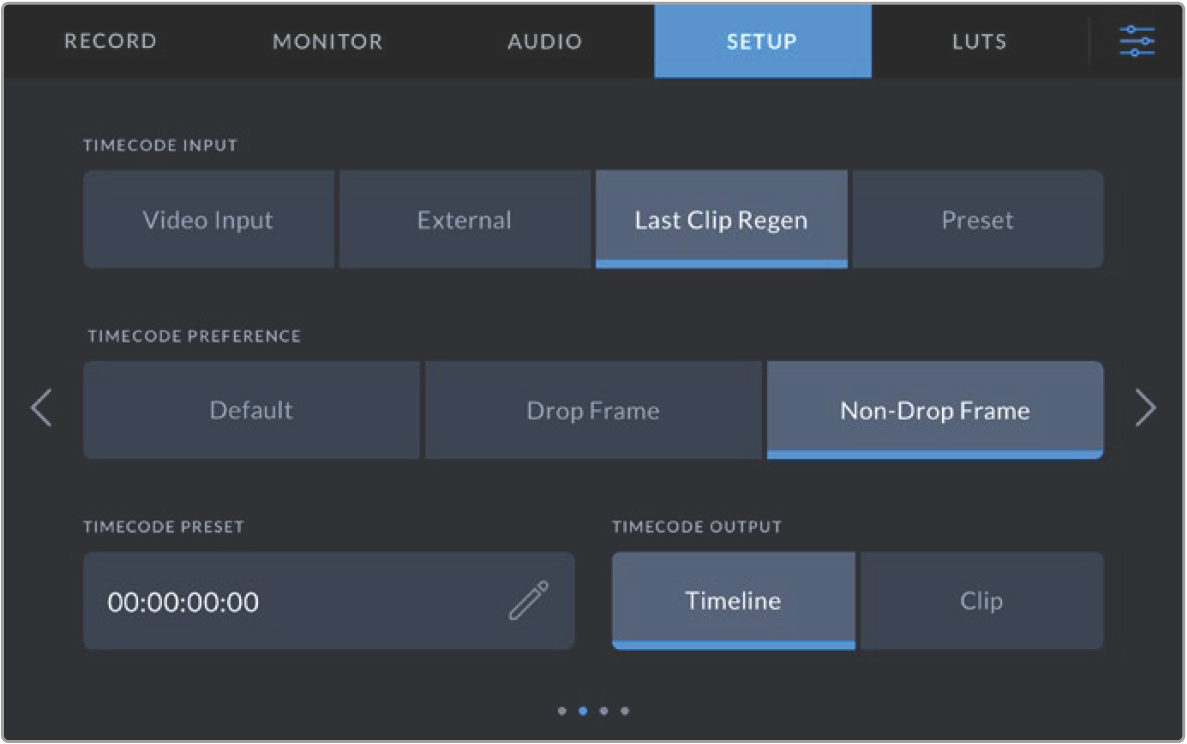This screenshot has width=1187, height=744.
Task: Click the third page indicator dot
Action: tap(604, 711)
